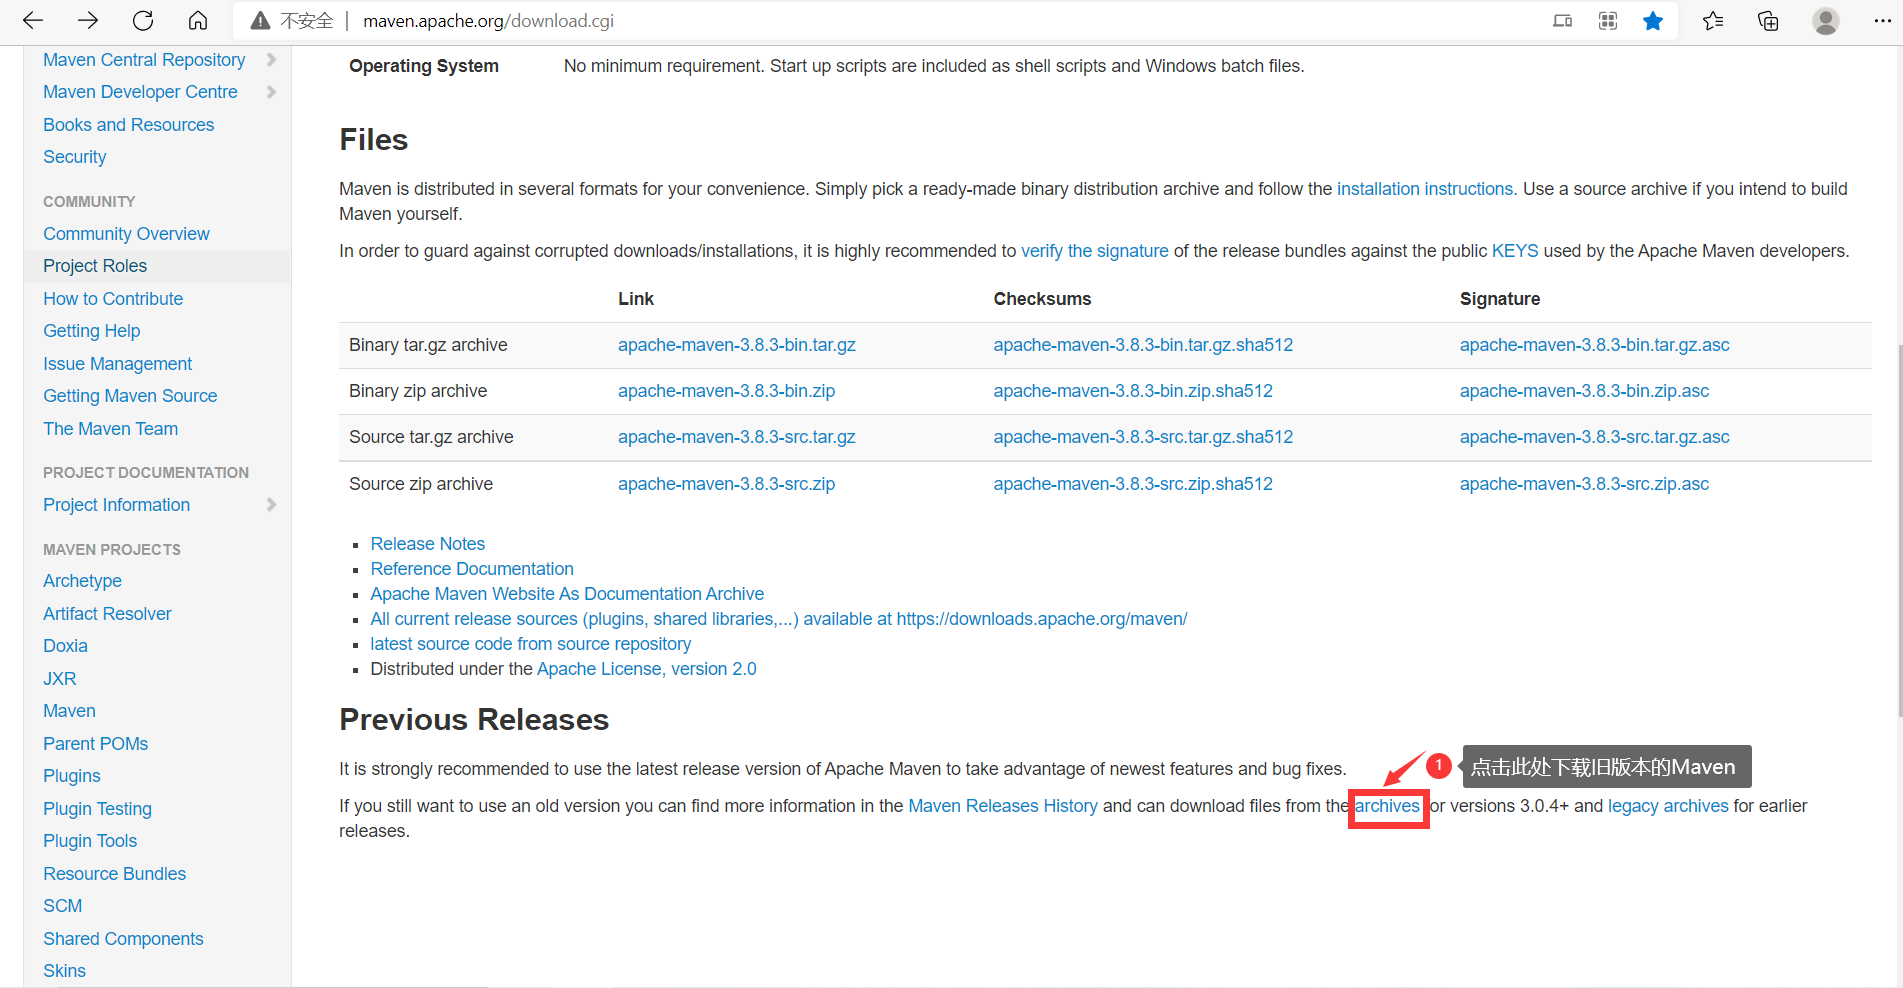Go back with the browser back arrow
1903x988 pixels.
click(x=33, y=20)
